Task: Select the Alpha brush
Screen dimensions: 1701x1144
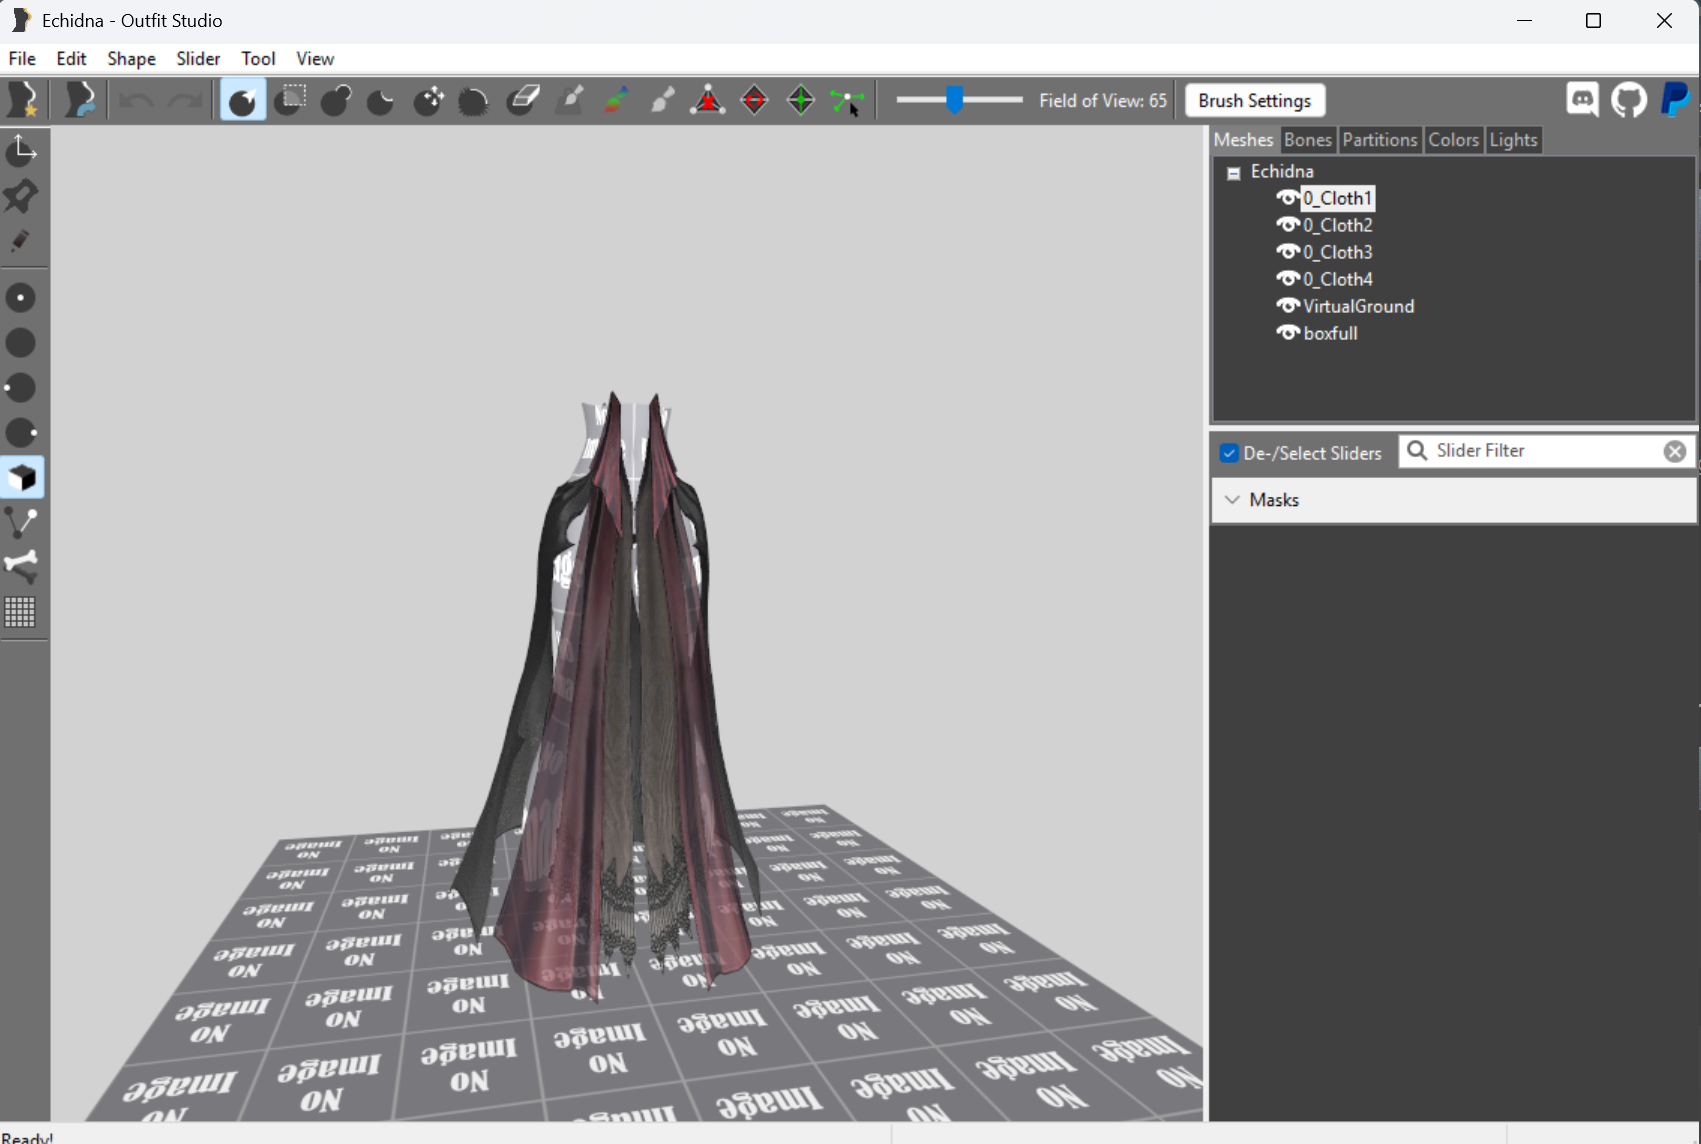Action: tap(662, 100)
